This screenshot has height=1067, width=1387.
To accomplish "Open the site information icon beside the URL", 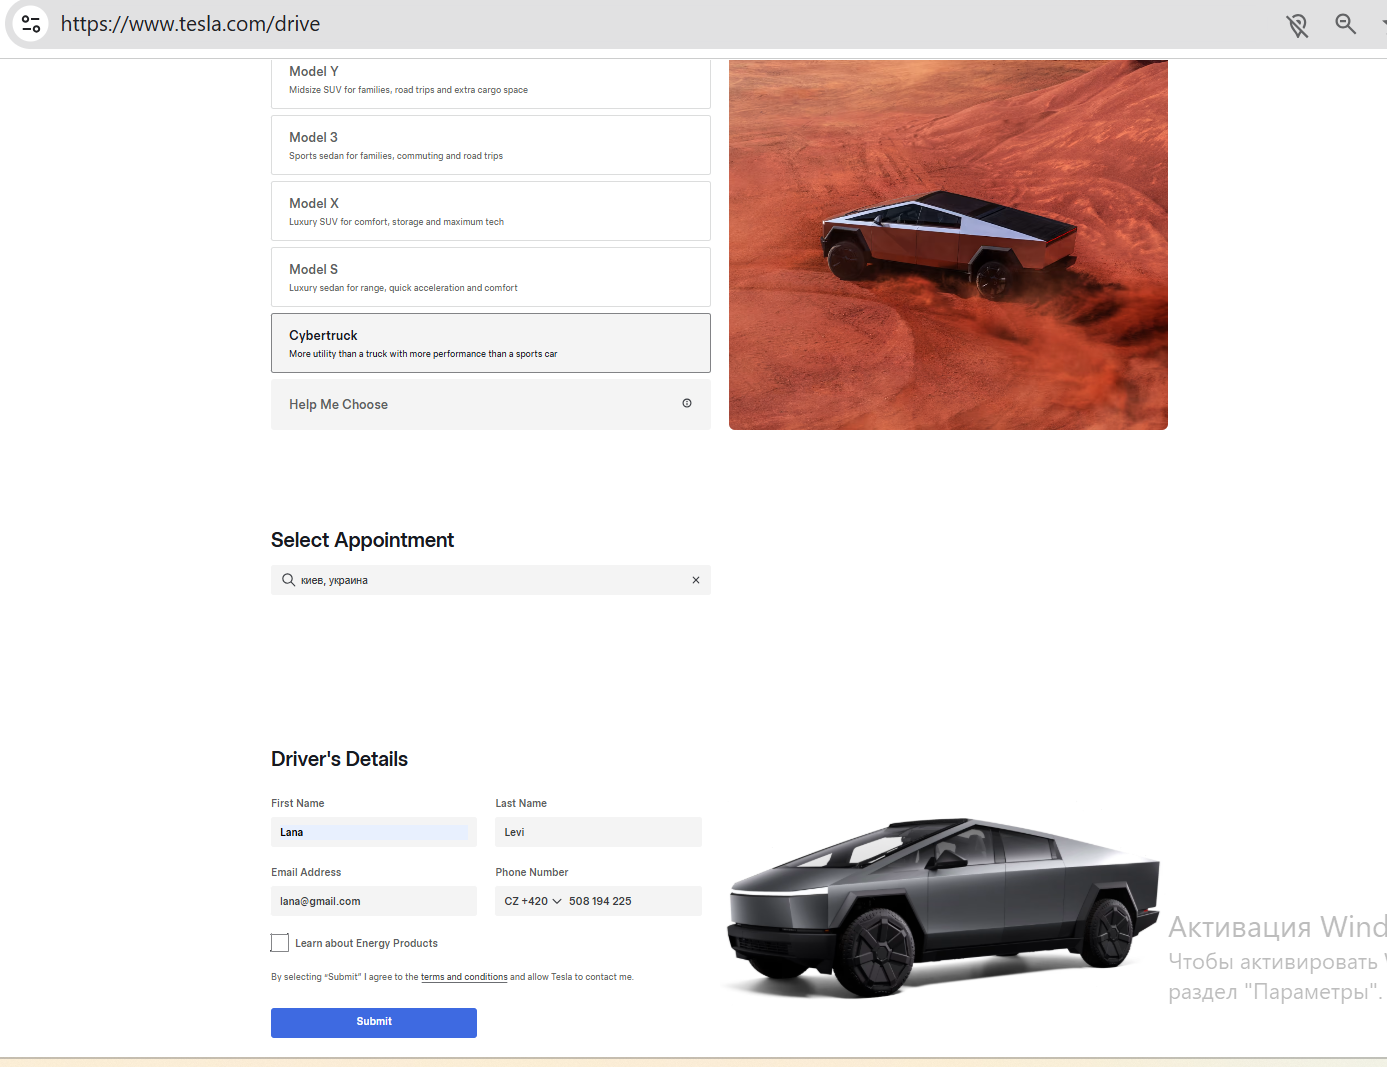I will [31, 24].
